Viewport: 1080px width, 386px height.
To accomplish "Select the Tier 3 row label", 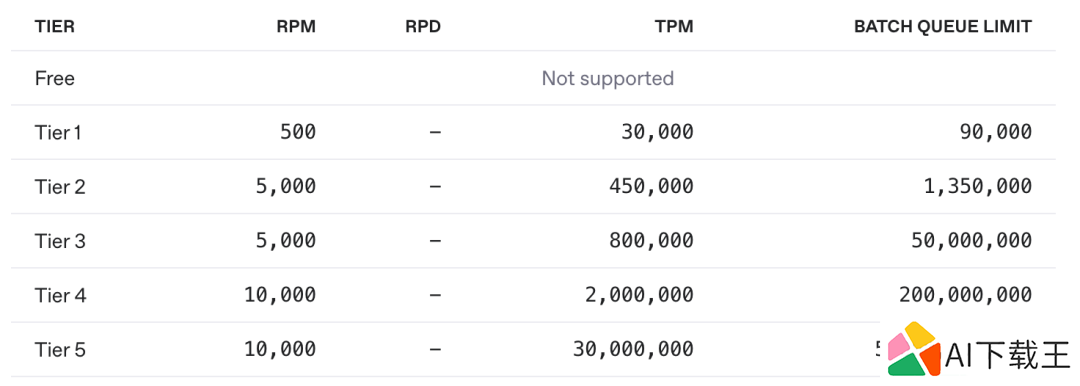I will click(x=60, y=241).
